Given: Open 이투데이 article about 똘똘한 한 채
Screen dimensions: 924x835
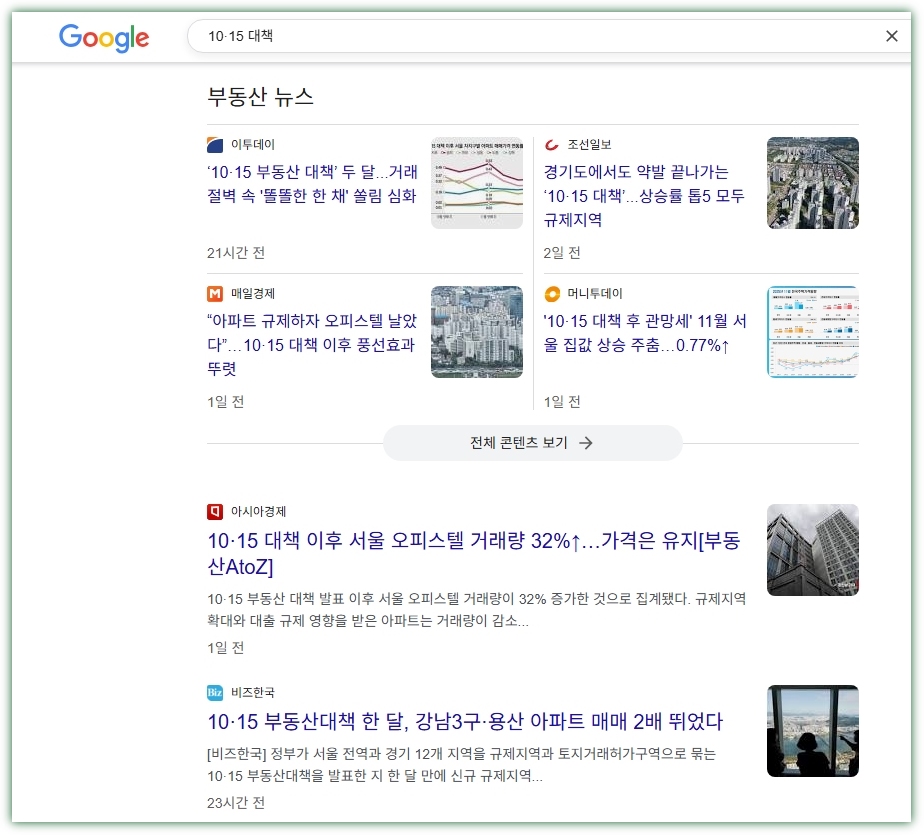Looking at the screenshot, I should click(312, 184).
